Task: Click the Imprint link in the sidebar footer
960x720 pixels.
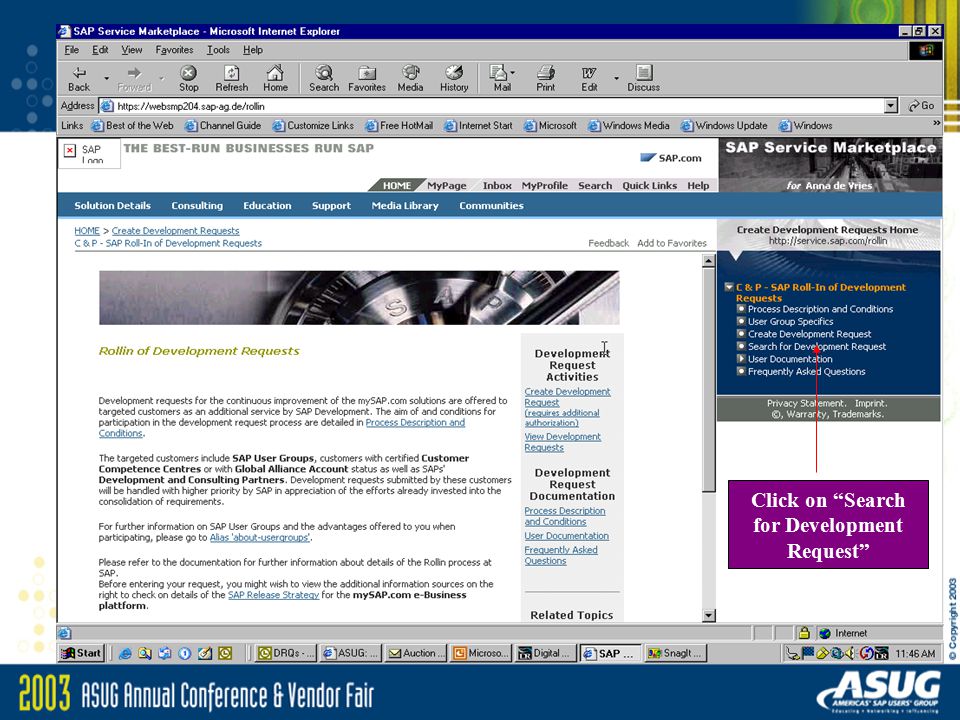Action: point(870,403)
